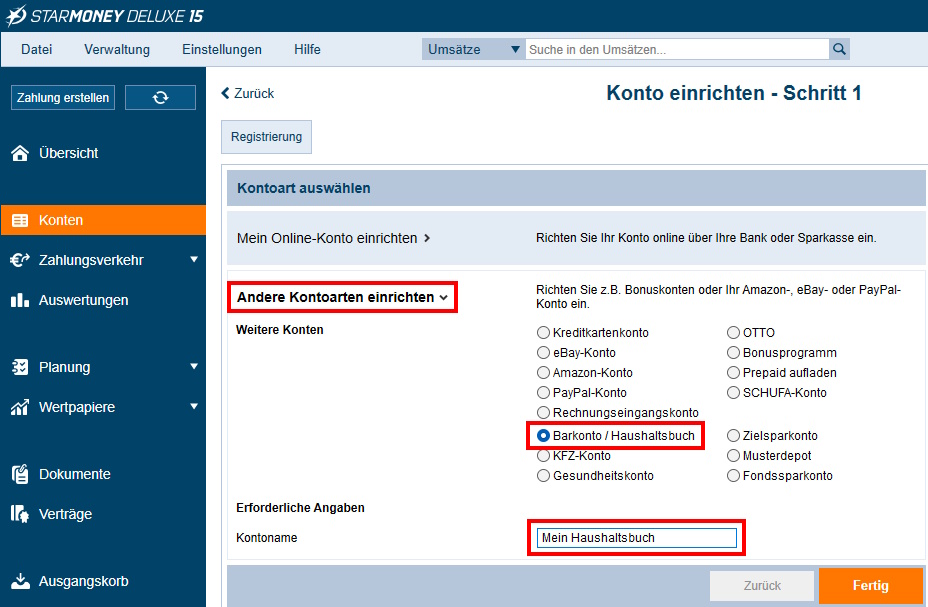Click the magnifier search icon
Screen dimensions: 928x607
click(839, 49)
